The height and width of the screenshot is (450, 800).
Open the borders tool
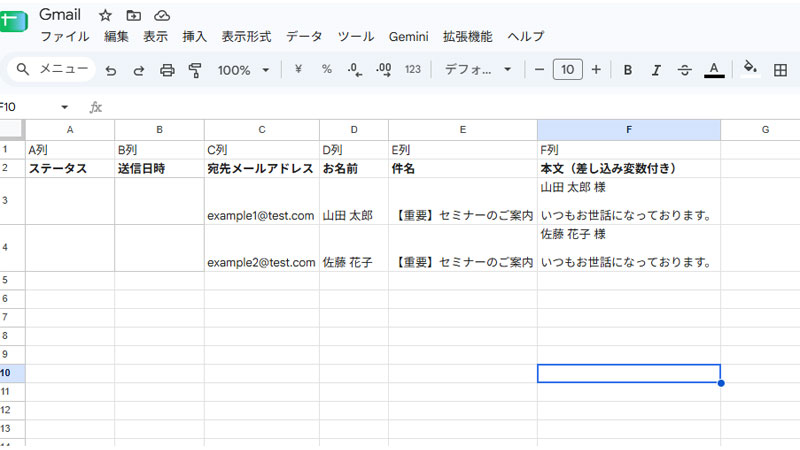(780, 70)
